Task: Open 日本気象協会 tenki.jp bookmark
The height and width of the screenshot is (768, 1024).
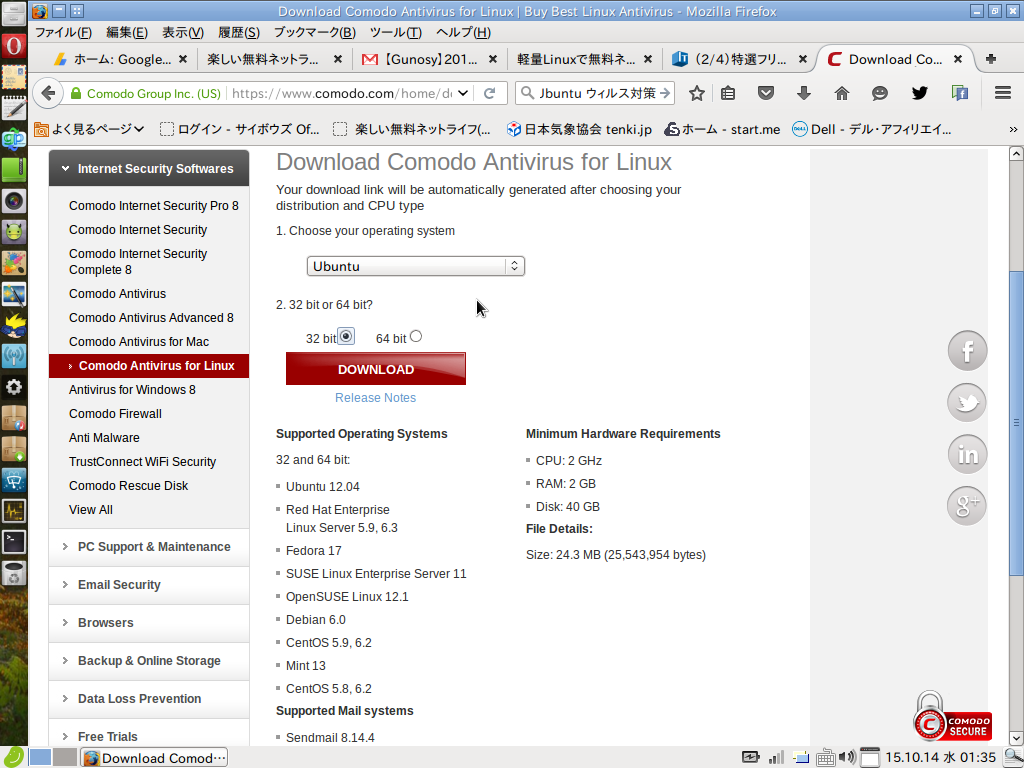Action: 579,129
